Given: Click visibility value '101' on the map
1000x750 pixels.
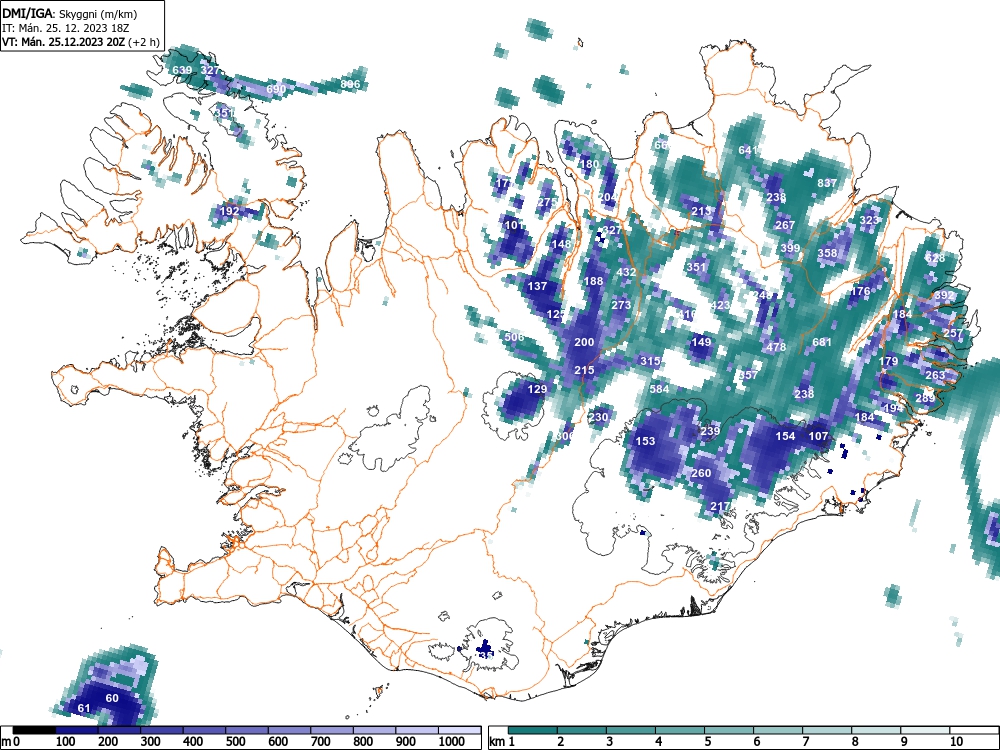Looking at the screenshot, I should pos(514,225).
